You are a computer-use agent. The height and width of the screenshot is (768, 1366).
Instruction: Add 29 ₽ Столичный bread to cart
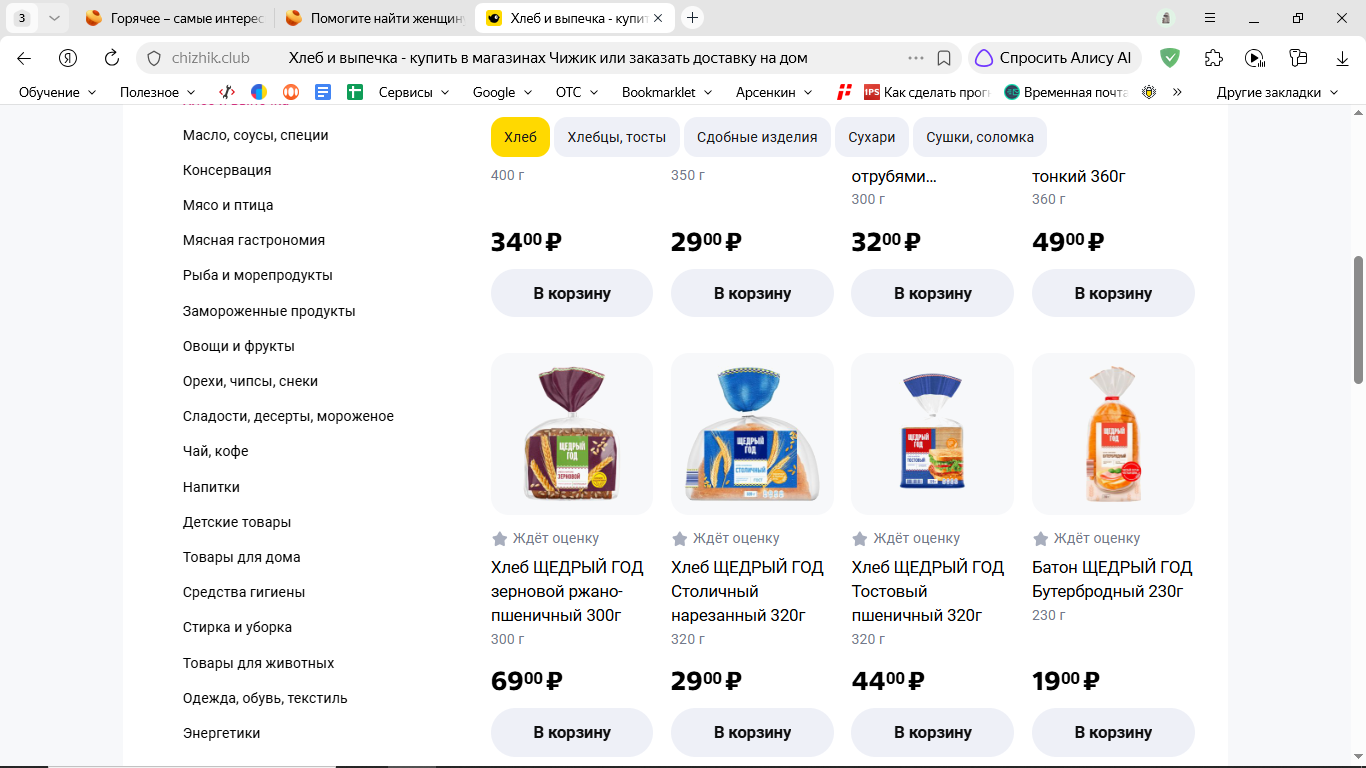[x=752, y=732]
